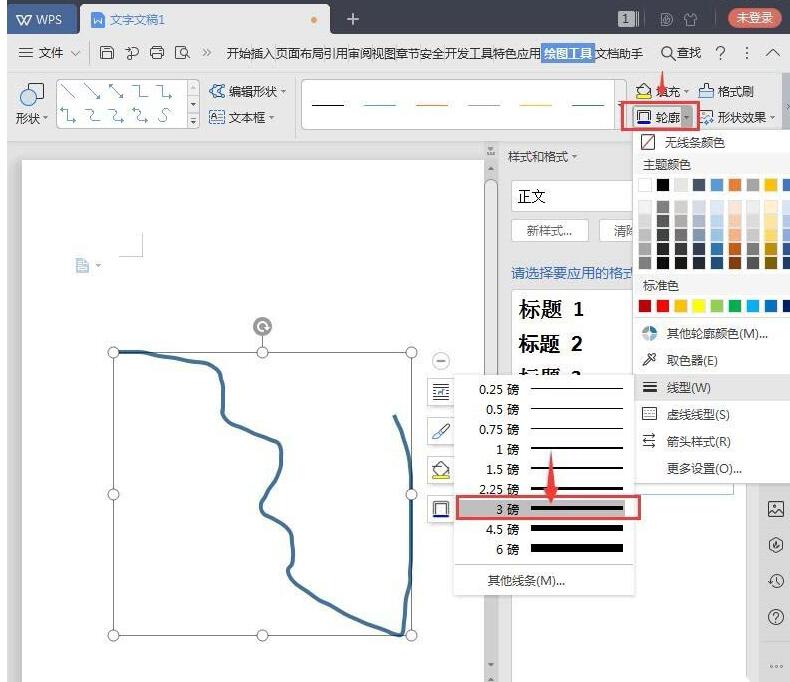
Task: Pick green swatch in standard colors
Action: [735, 306]
